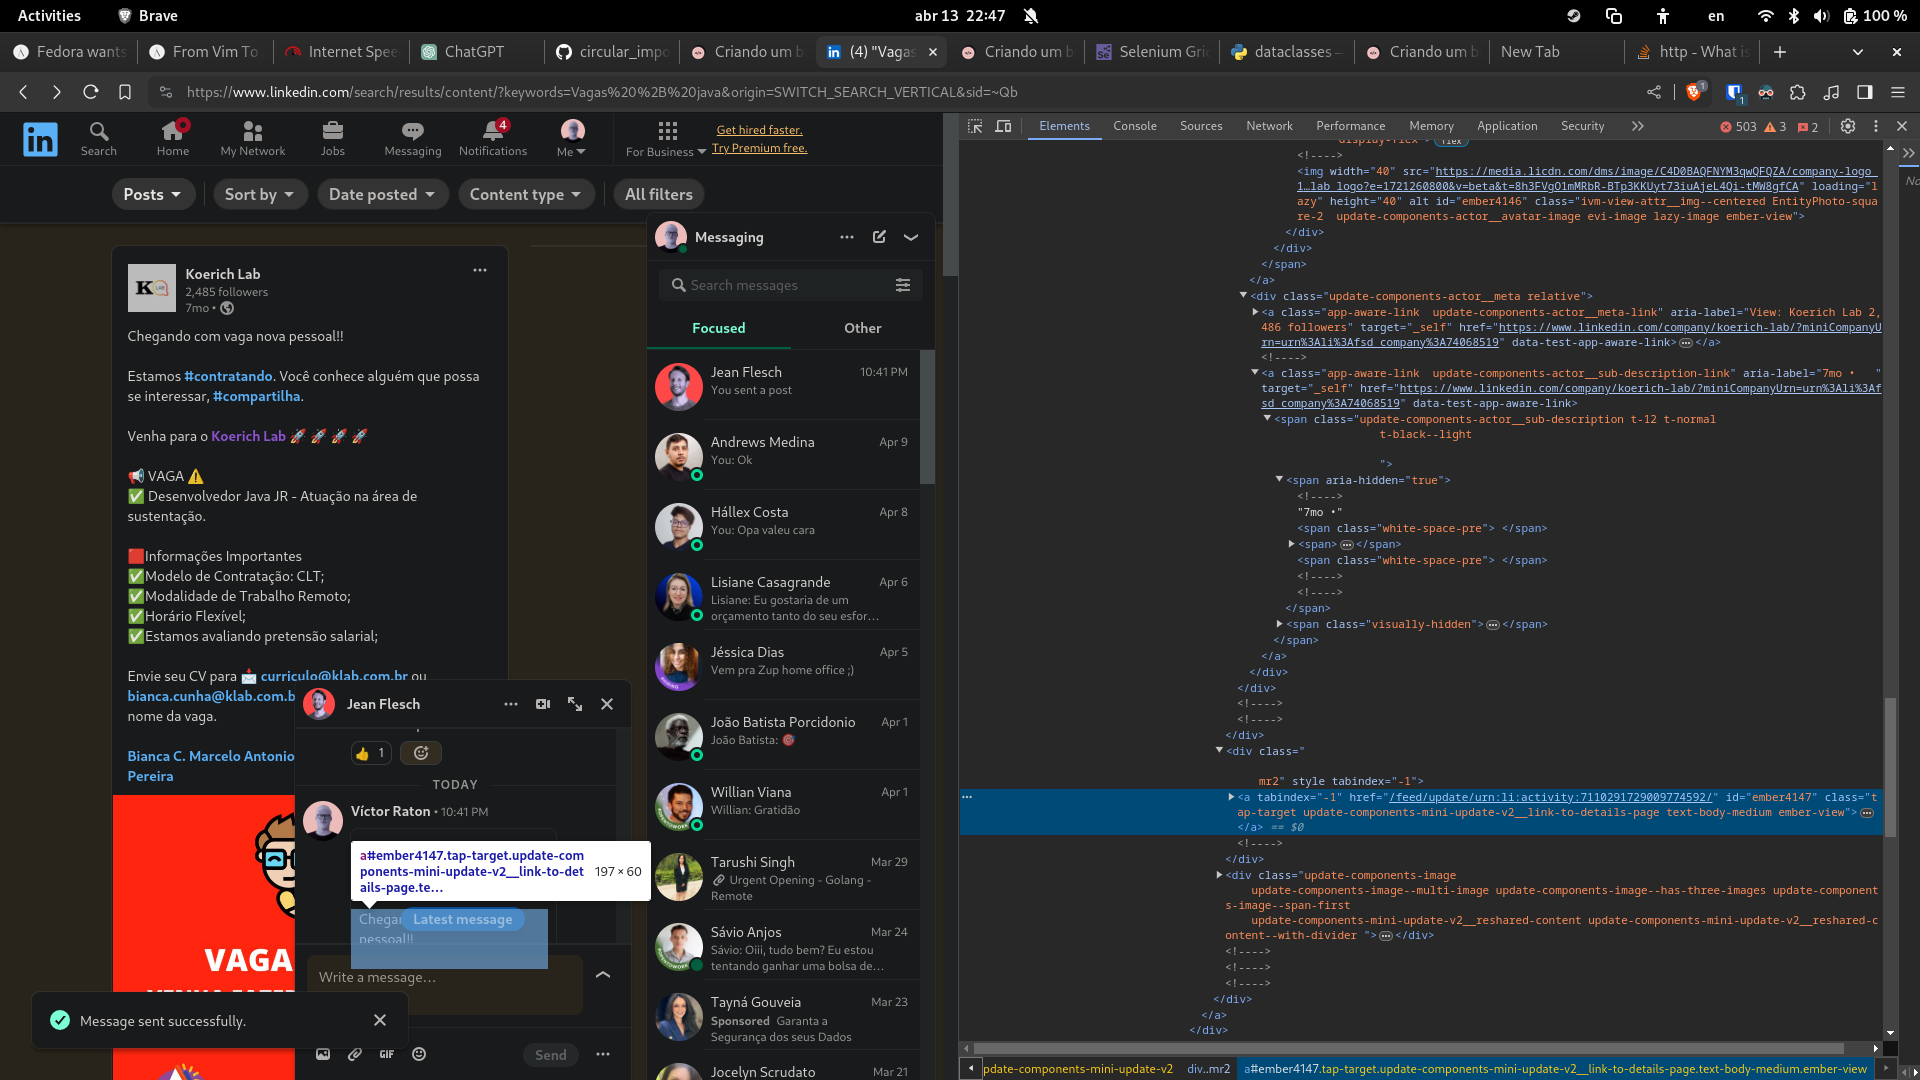
Task: Click Search messages field
Action: pos(780,285)
